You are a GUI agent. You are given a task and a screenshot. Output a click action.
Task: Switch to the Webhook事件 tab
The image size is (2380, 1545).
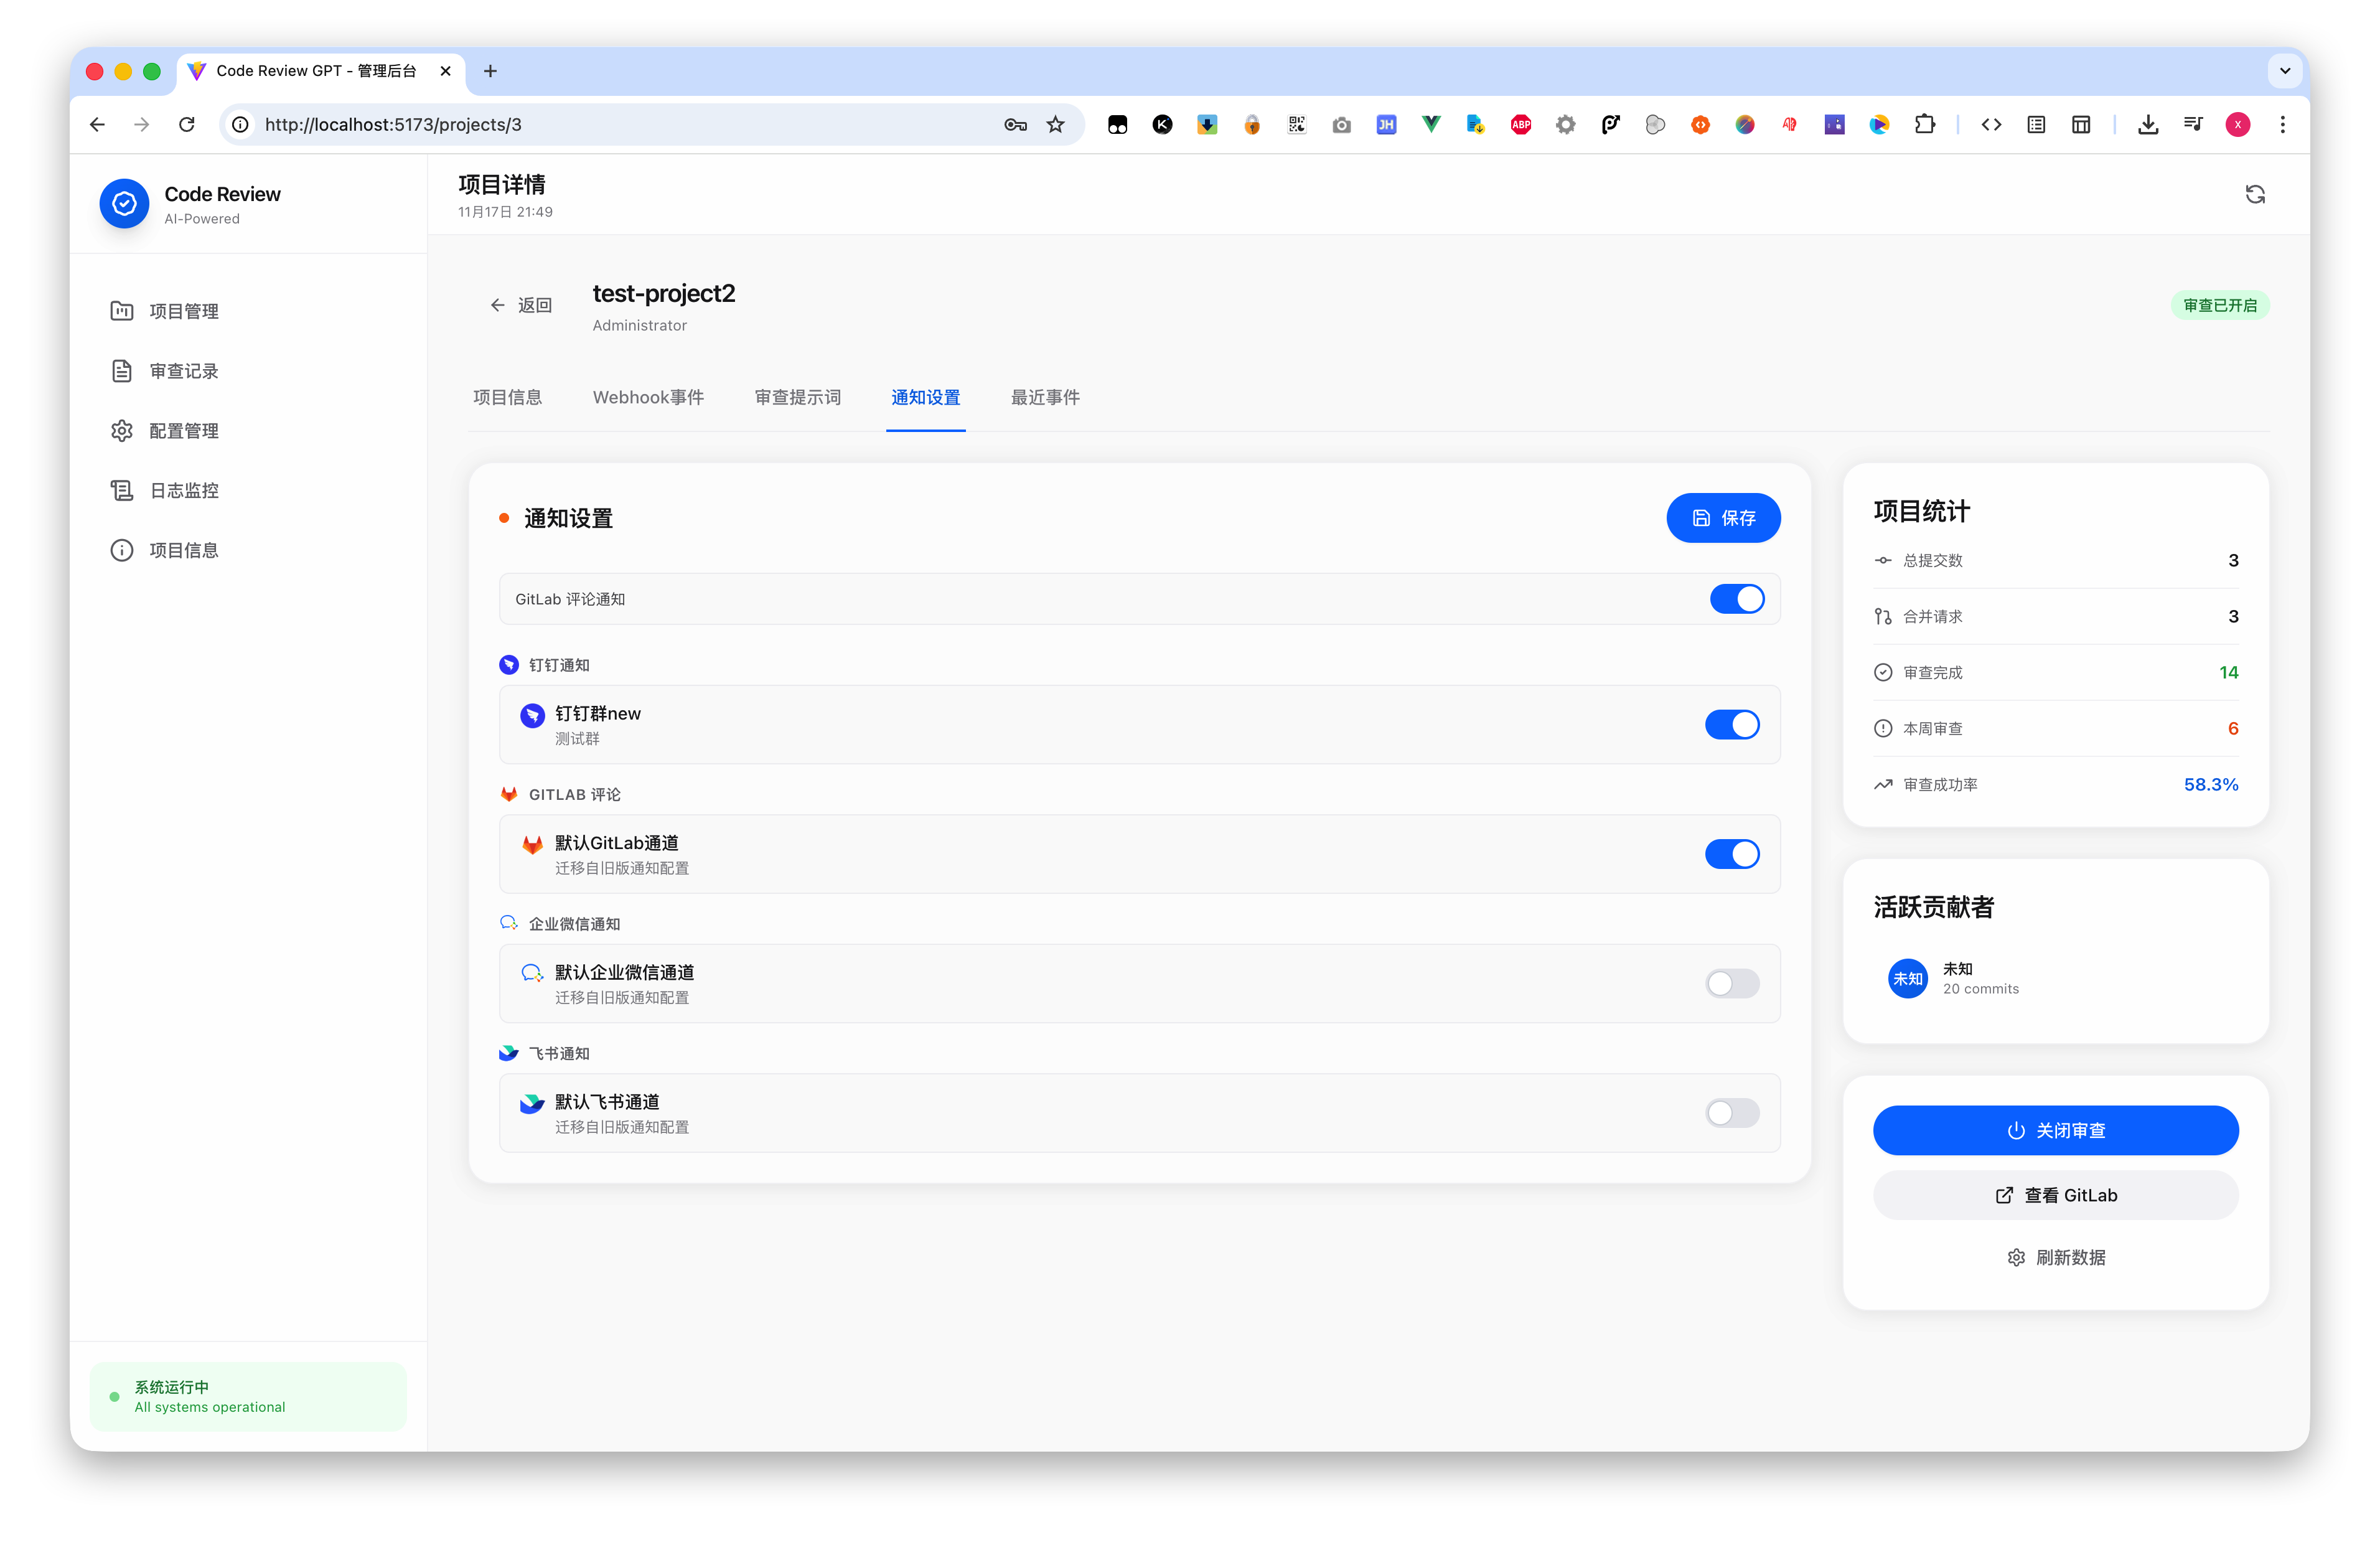coord(648,398)
